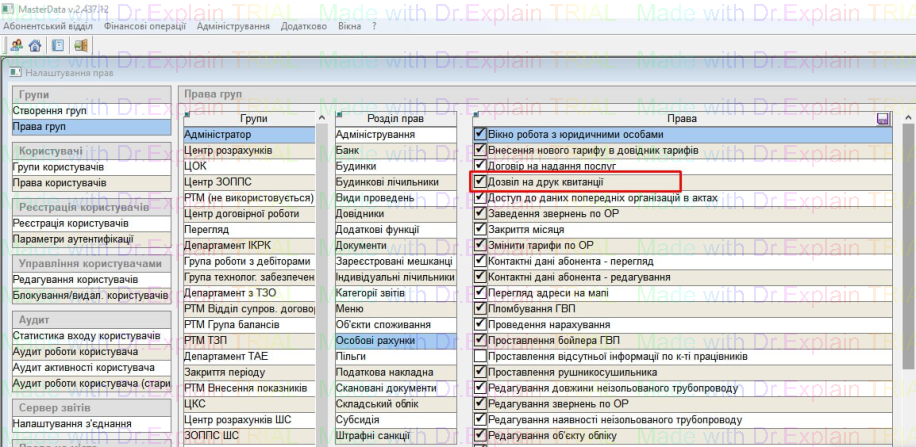Click the MasterData title bar app icon
The width and height of the screenshot is (916, 447).
tap(9, 9)
